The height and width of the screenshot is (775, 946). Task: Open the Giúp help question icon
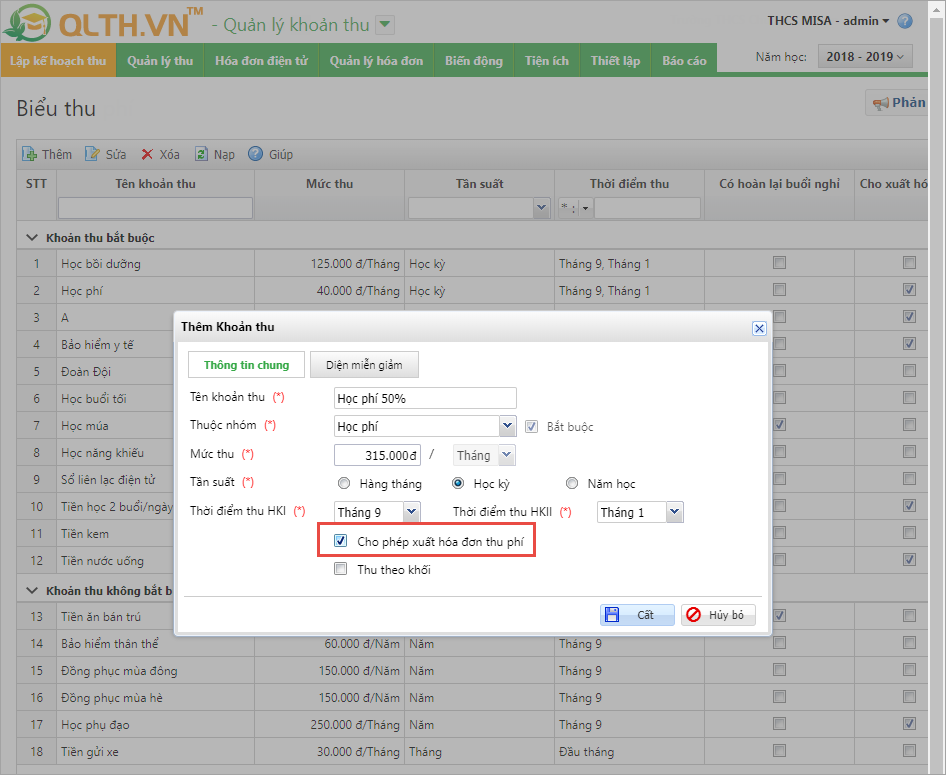[255, 154]
